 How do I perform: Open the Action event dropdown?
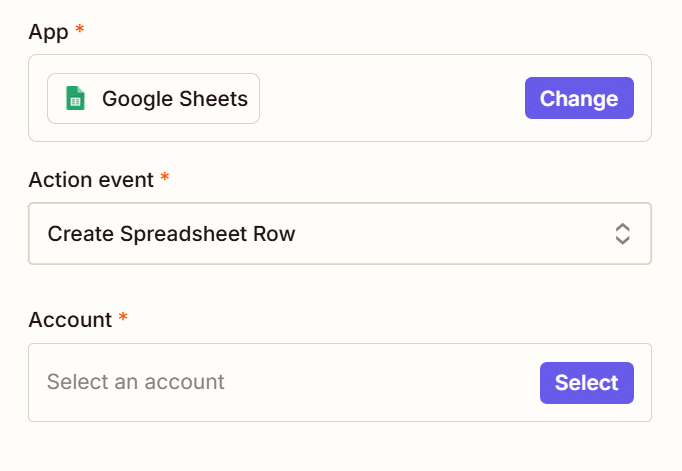339,234
